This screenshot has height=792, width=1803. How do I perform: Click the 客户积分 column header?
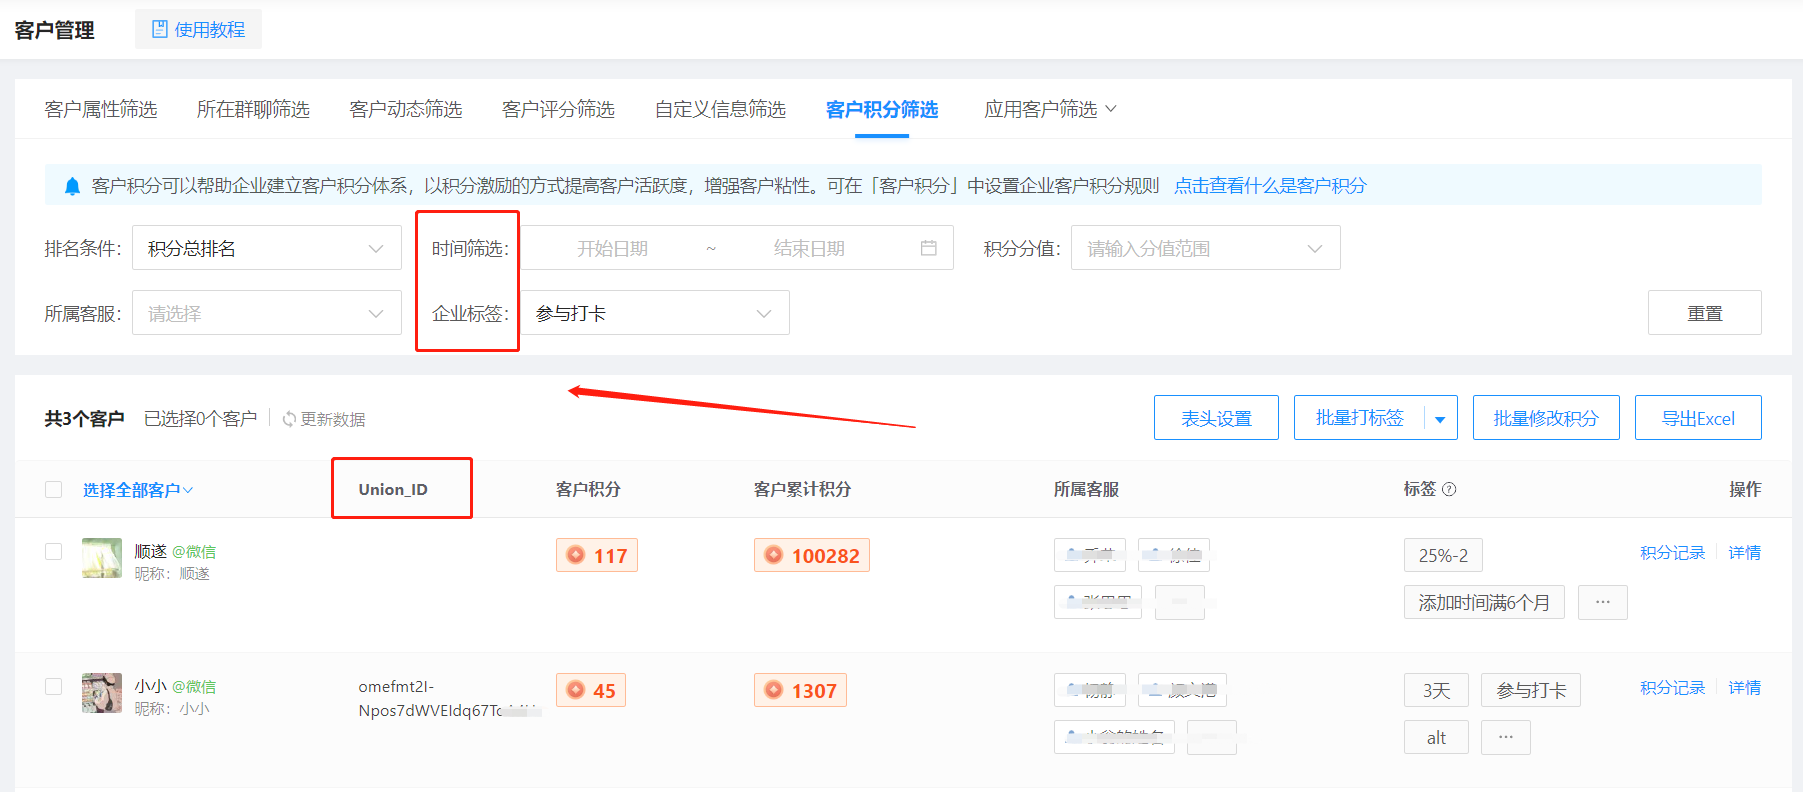(588, 489)
